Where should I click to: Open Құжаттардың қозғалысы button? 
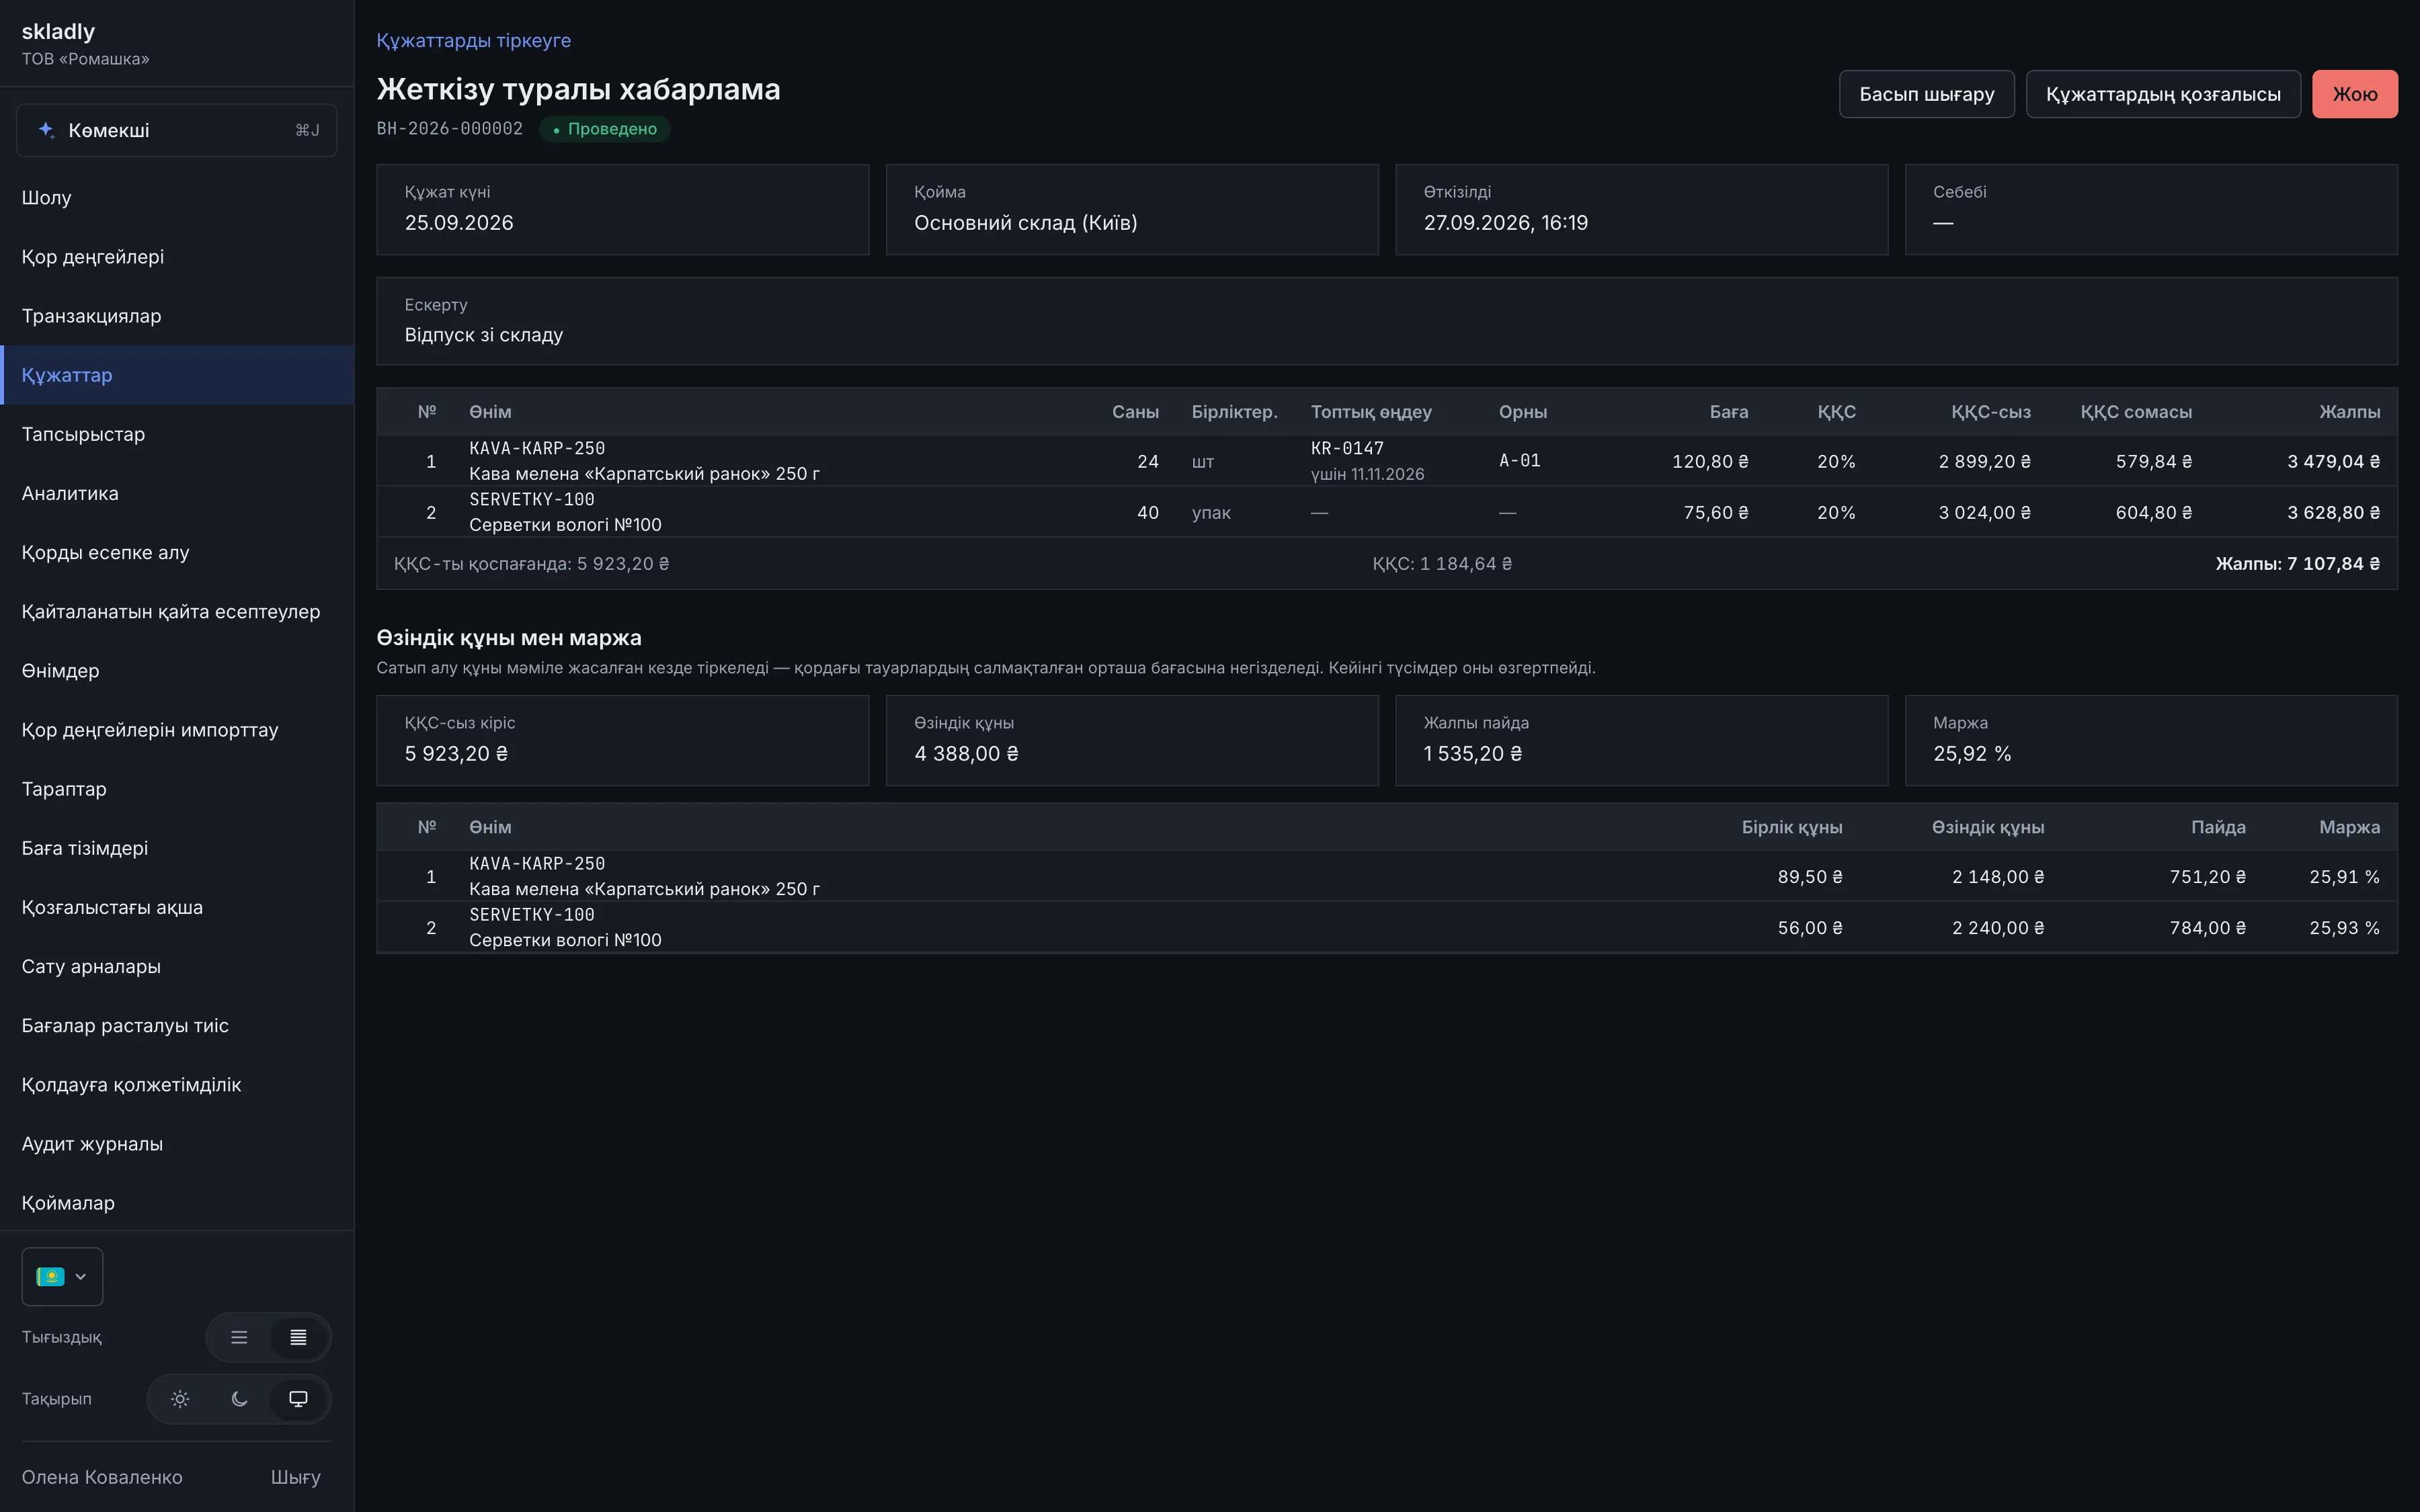pos(2163,94)
